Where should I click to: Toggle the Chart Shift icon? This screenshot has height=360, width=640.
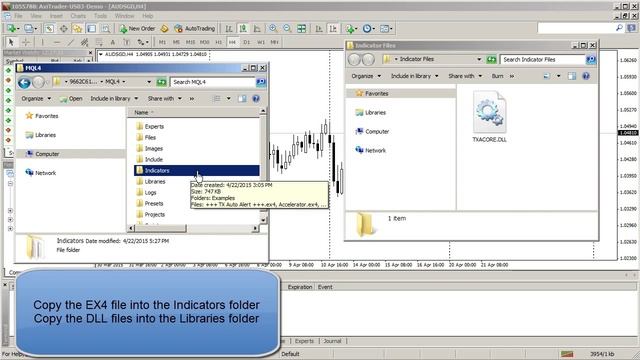coord(333,29)
